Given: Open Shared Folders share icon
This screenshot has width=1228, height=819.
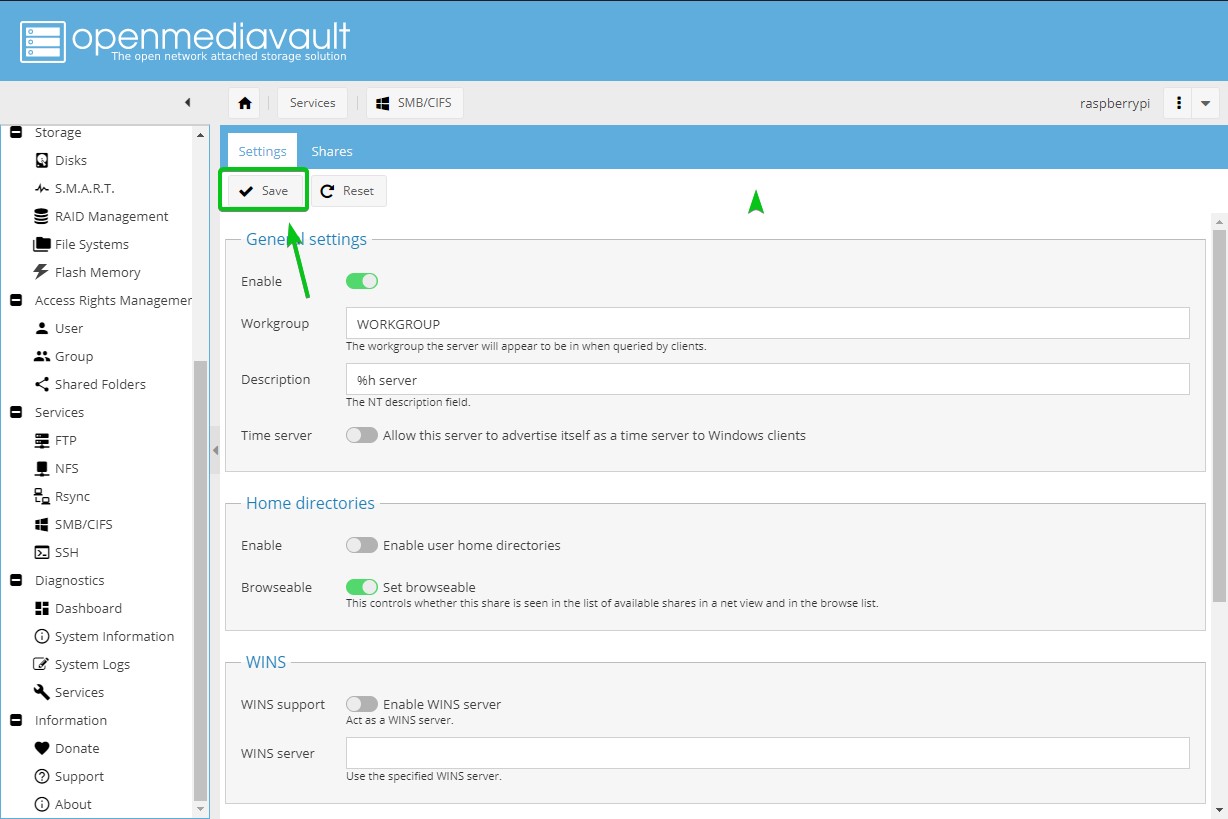Looking at the screenshot, I should (42, 384).
